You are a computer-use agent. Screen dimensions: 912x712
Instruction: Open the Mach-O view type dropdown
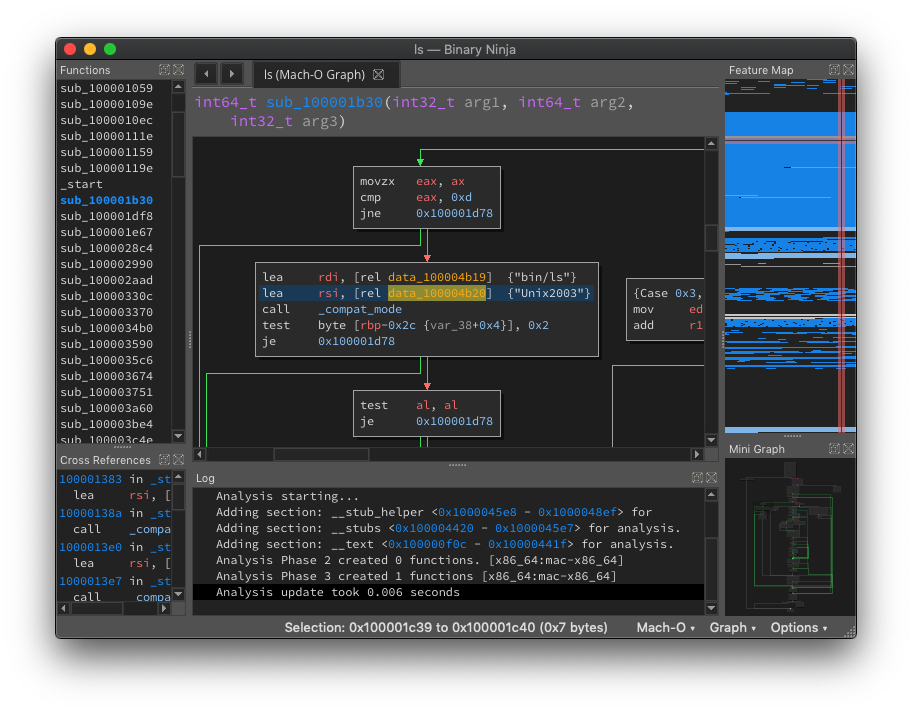point(666,628)
